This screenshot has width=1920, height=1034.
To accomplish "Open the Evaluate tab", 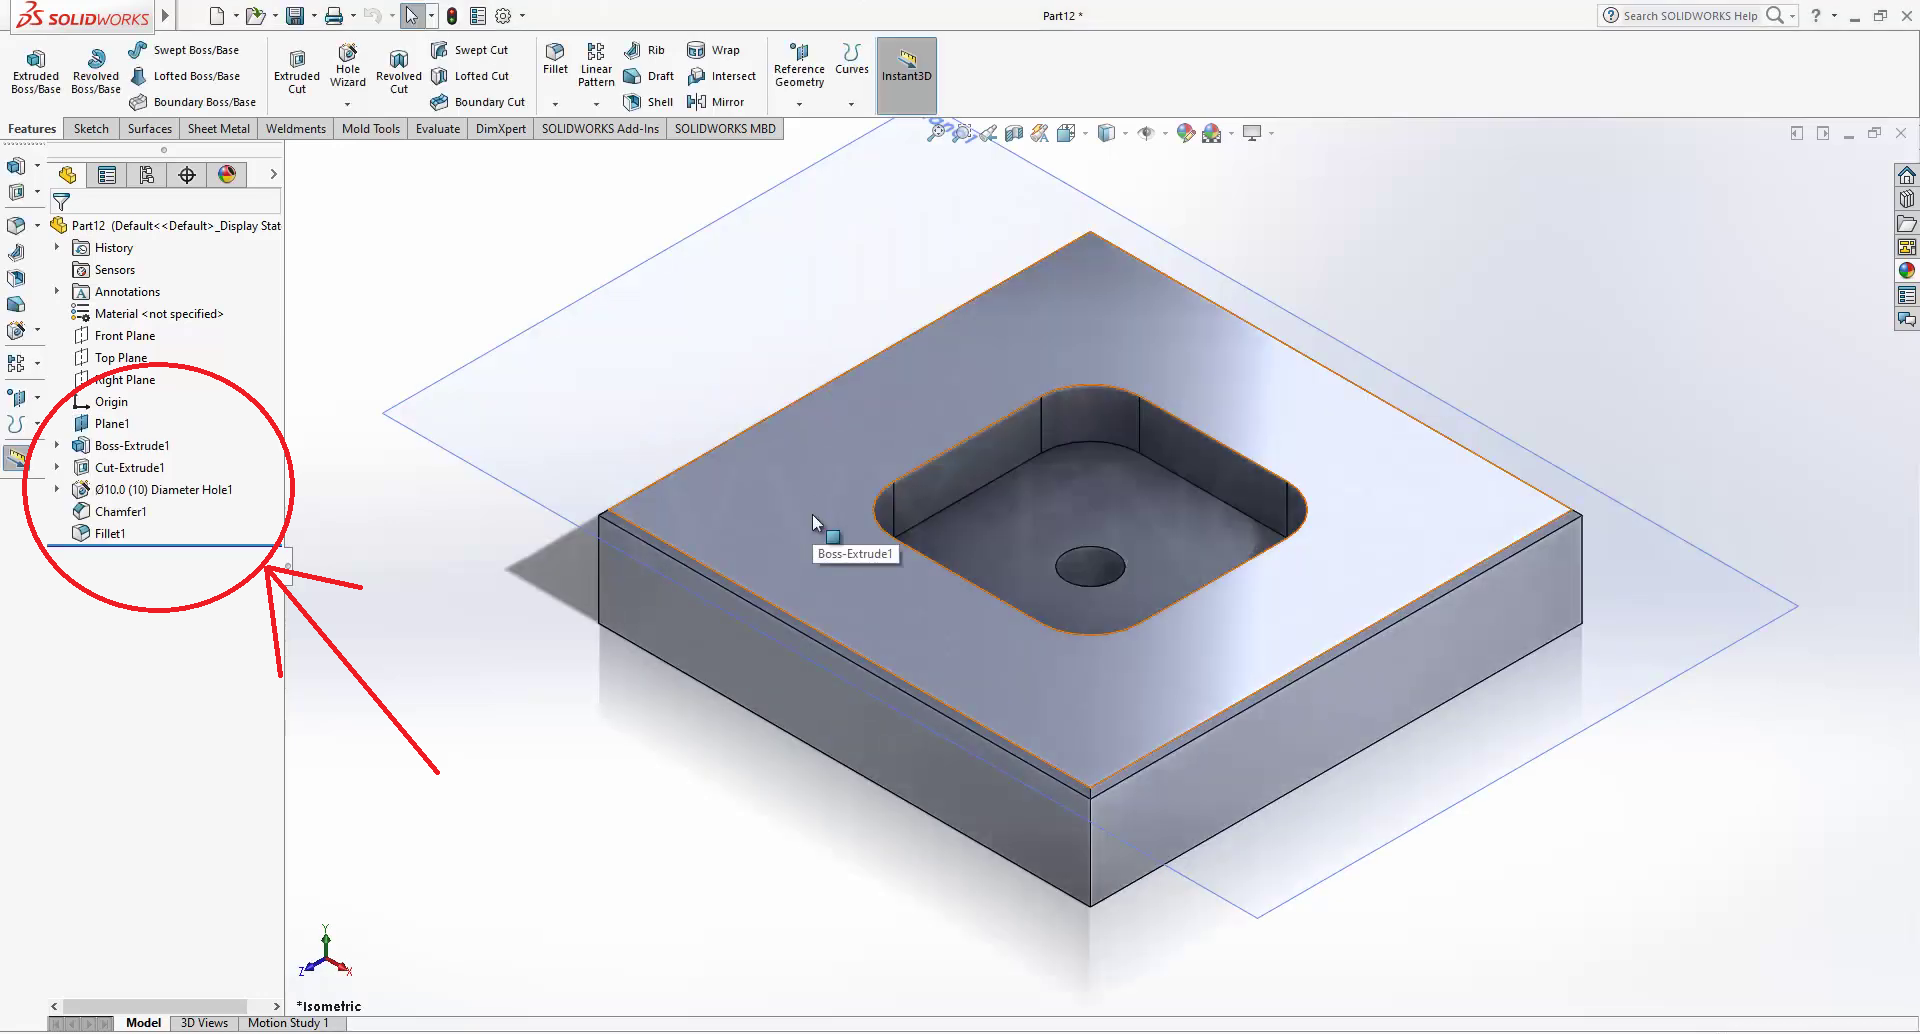I will coord(437,129).
